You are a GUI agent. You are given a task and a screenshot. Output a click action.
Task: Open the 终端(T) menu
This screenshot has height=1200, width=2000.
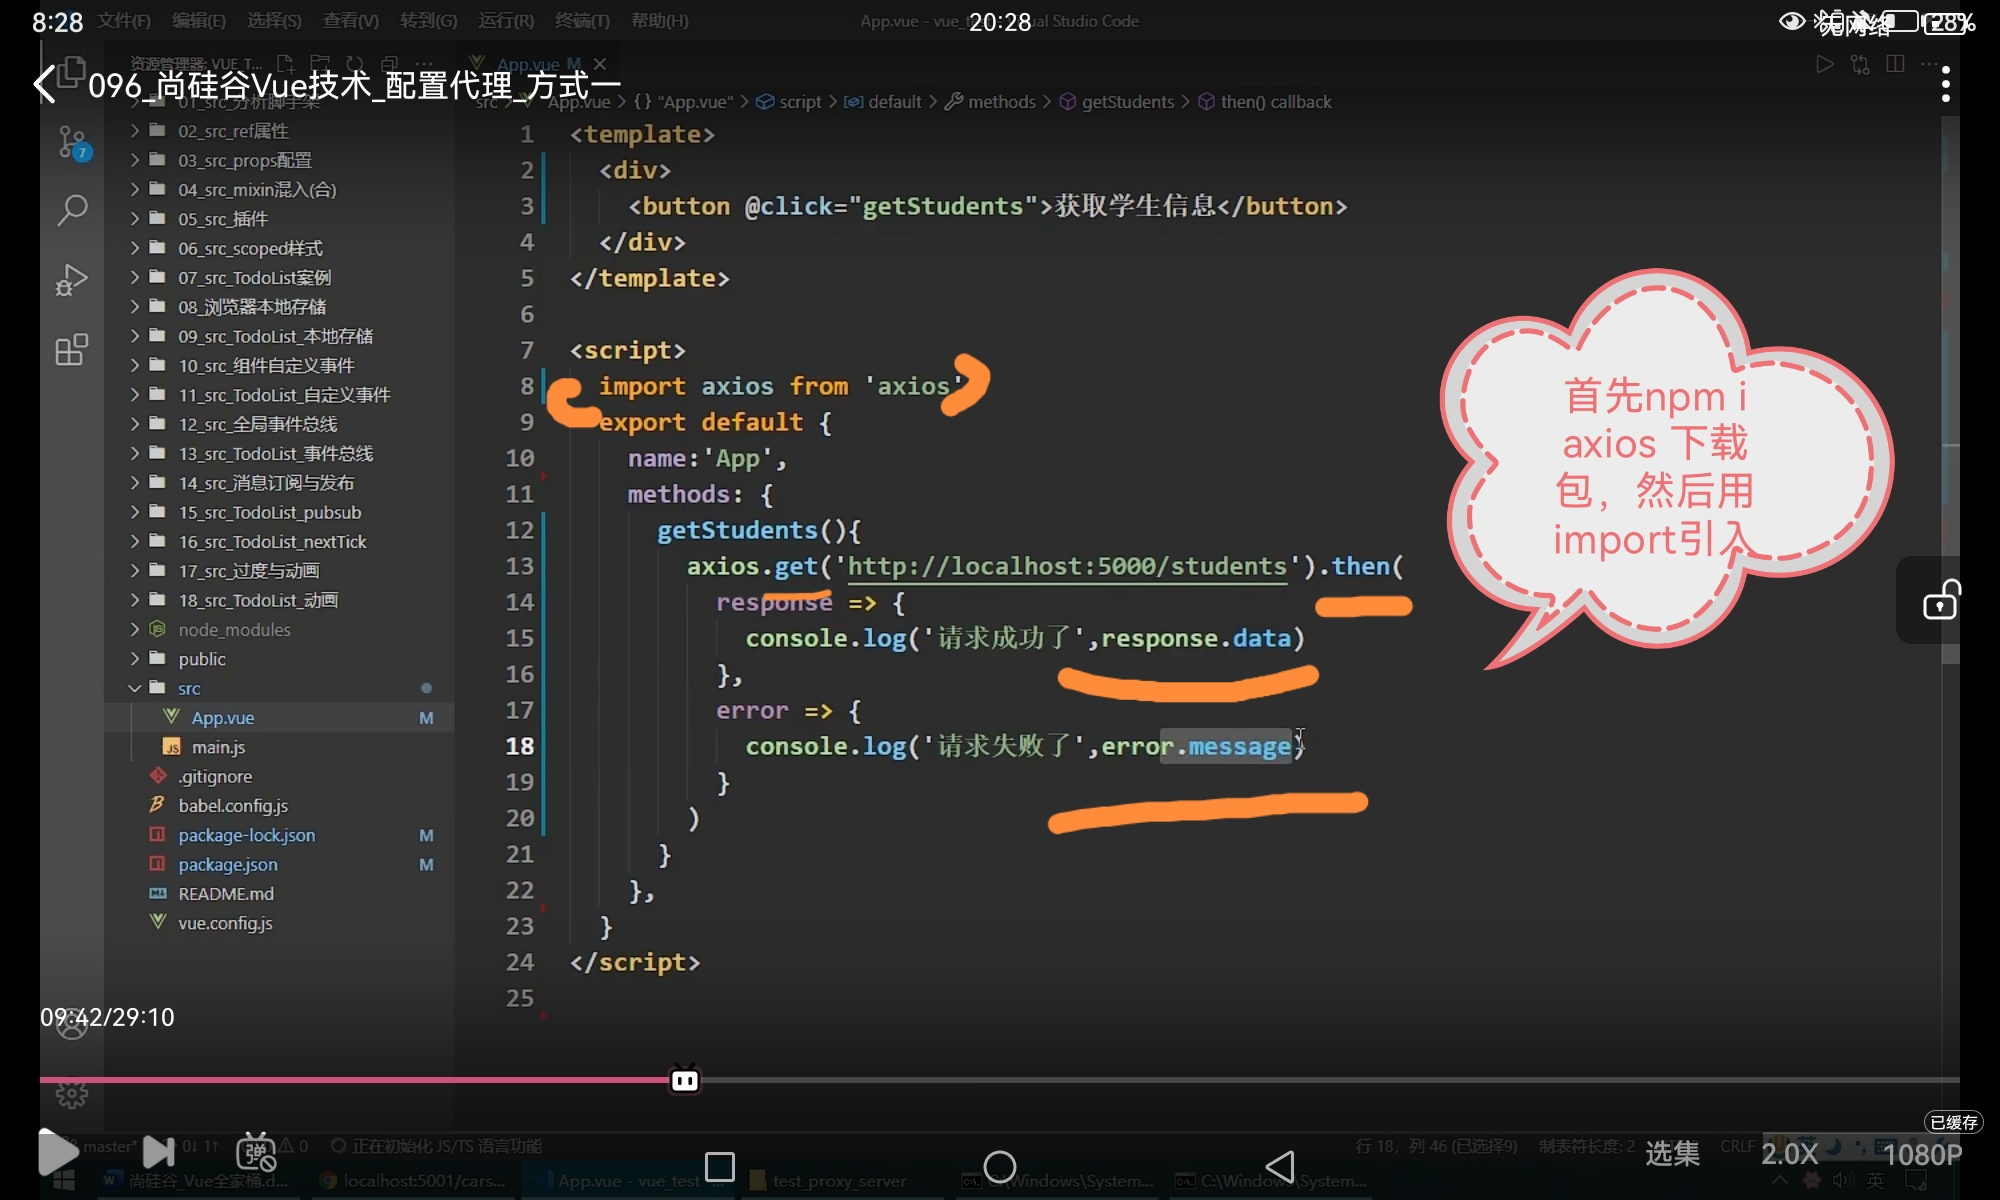(582, 21)
